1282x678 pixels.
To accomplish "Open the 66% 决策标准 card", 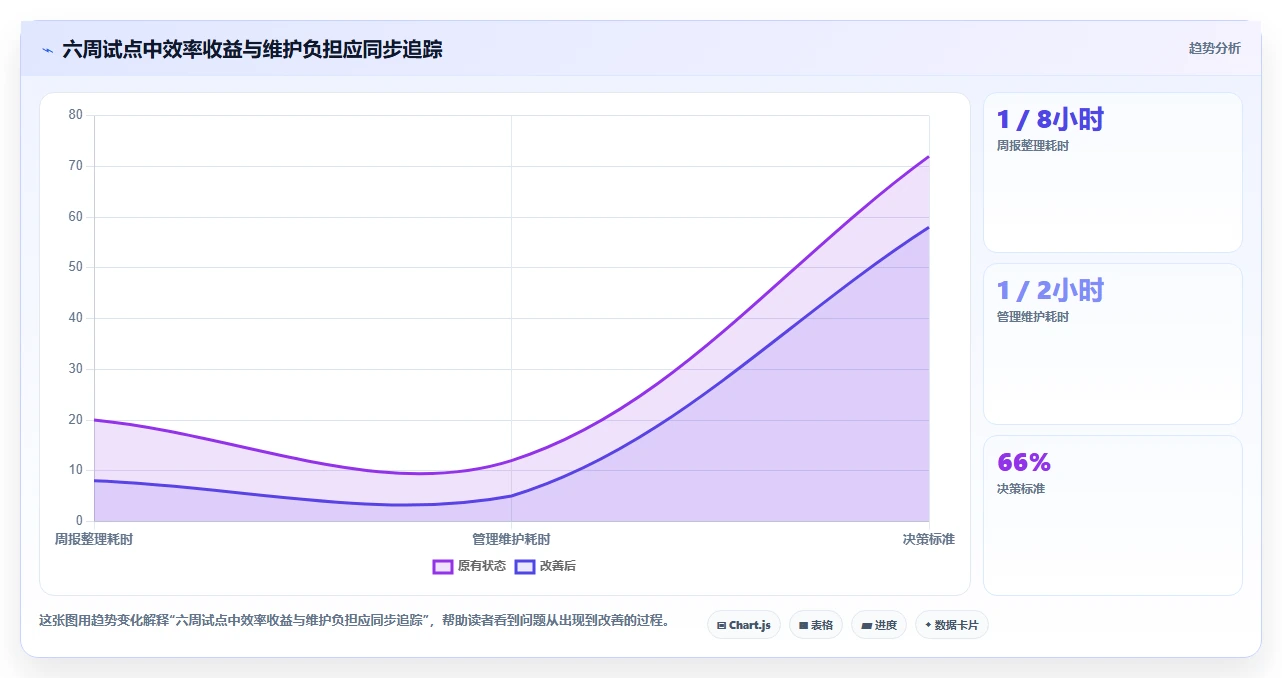I will (1112, 515).
